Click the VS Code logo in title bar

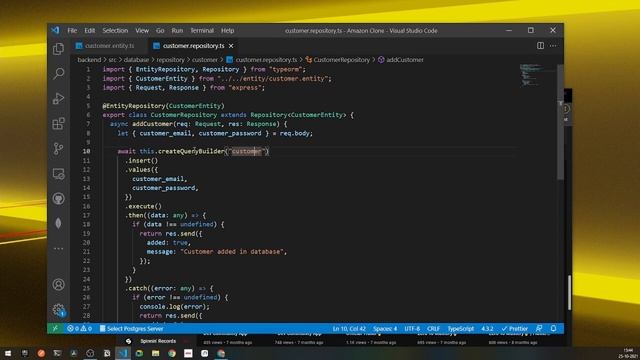tap(55, 30)
